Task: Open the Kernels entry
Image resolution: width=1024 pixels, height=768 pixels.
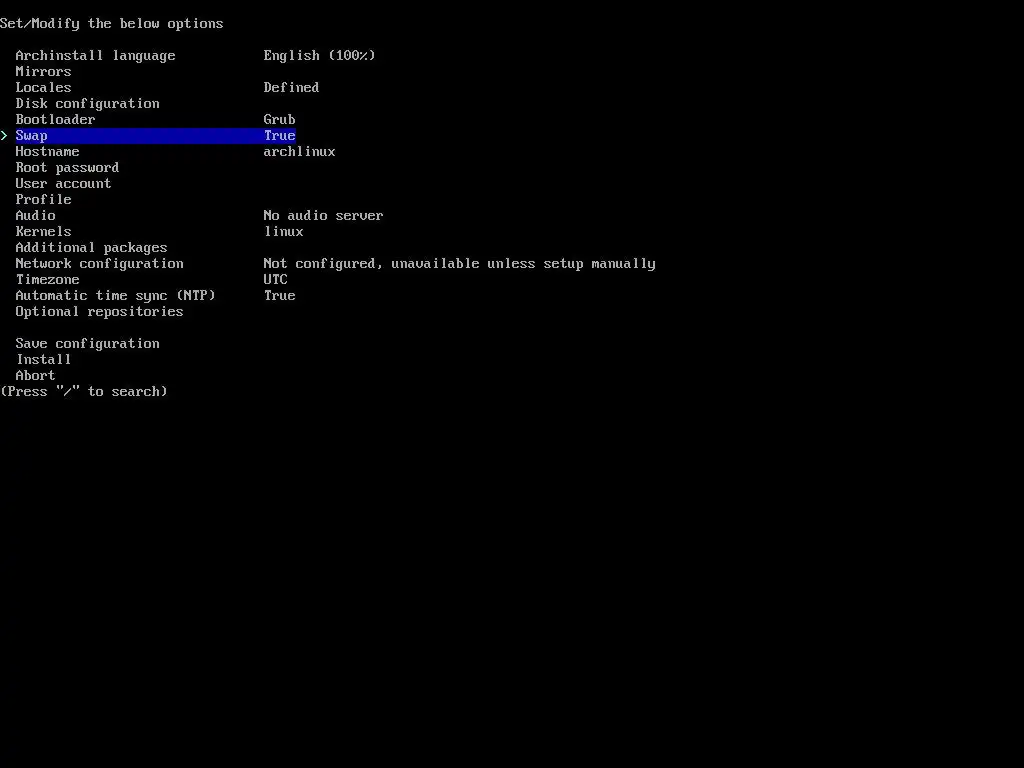Action: click(x=43, y=231)
